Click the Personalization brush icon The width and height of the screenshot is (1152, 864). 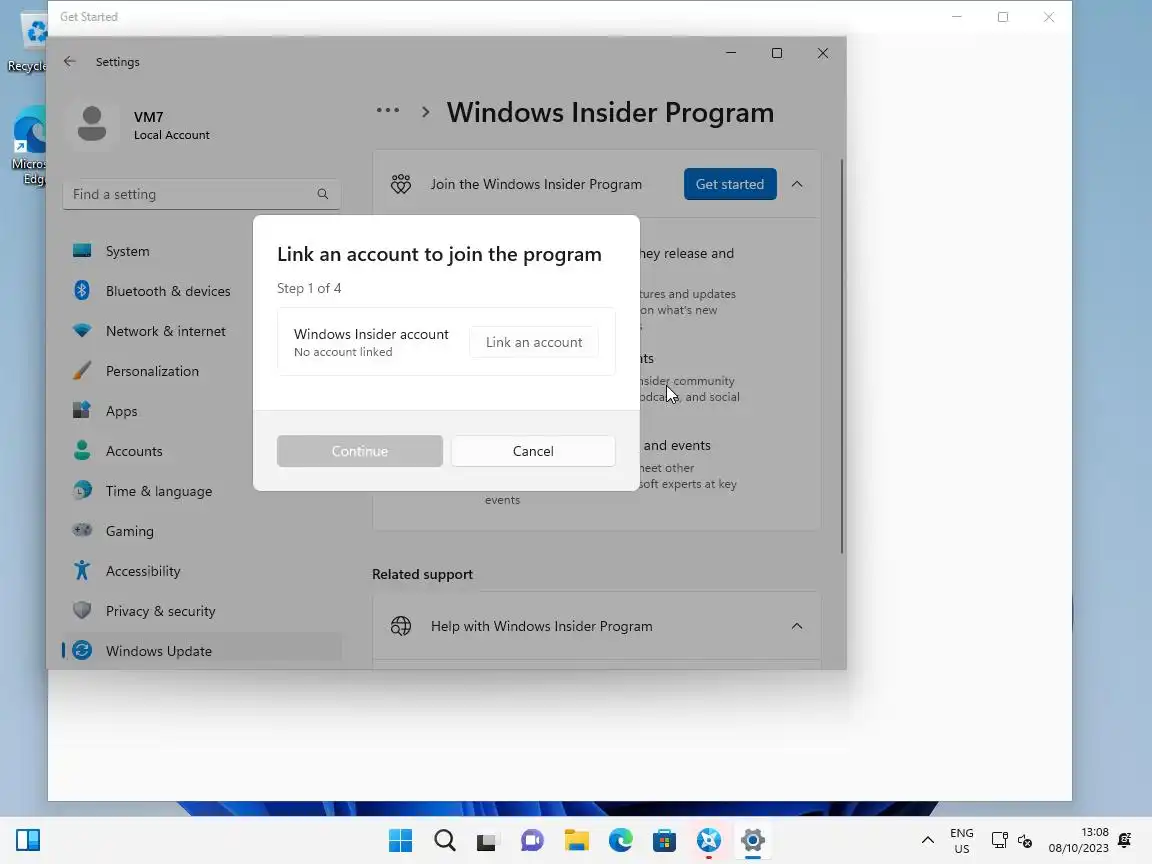click(x=82, y=370)
